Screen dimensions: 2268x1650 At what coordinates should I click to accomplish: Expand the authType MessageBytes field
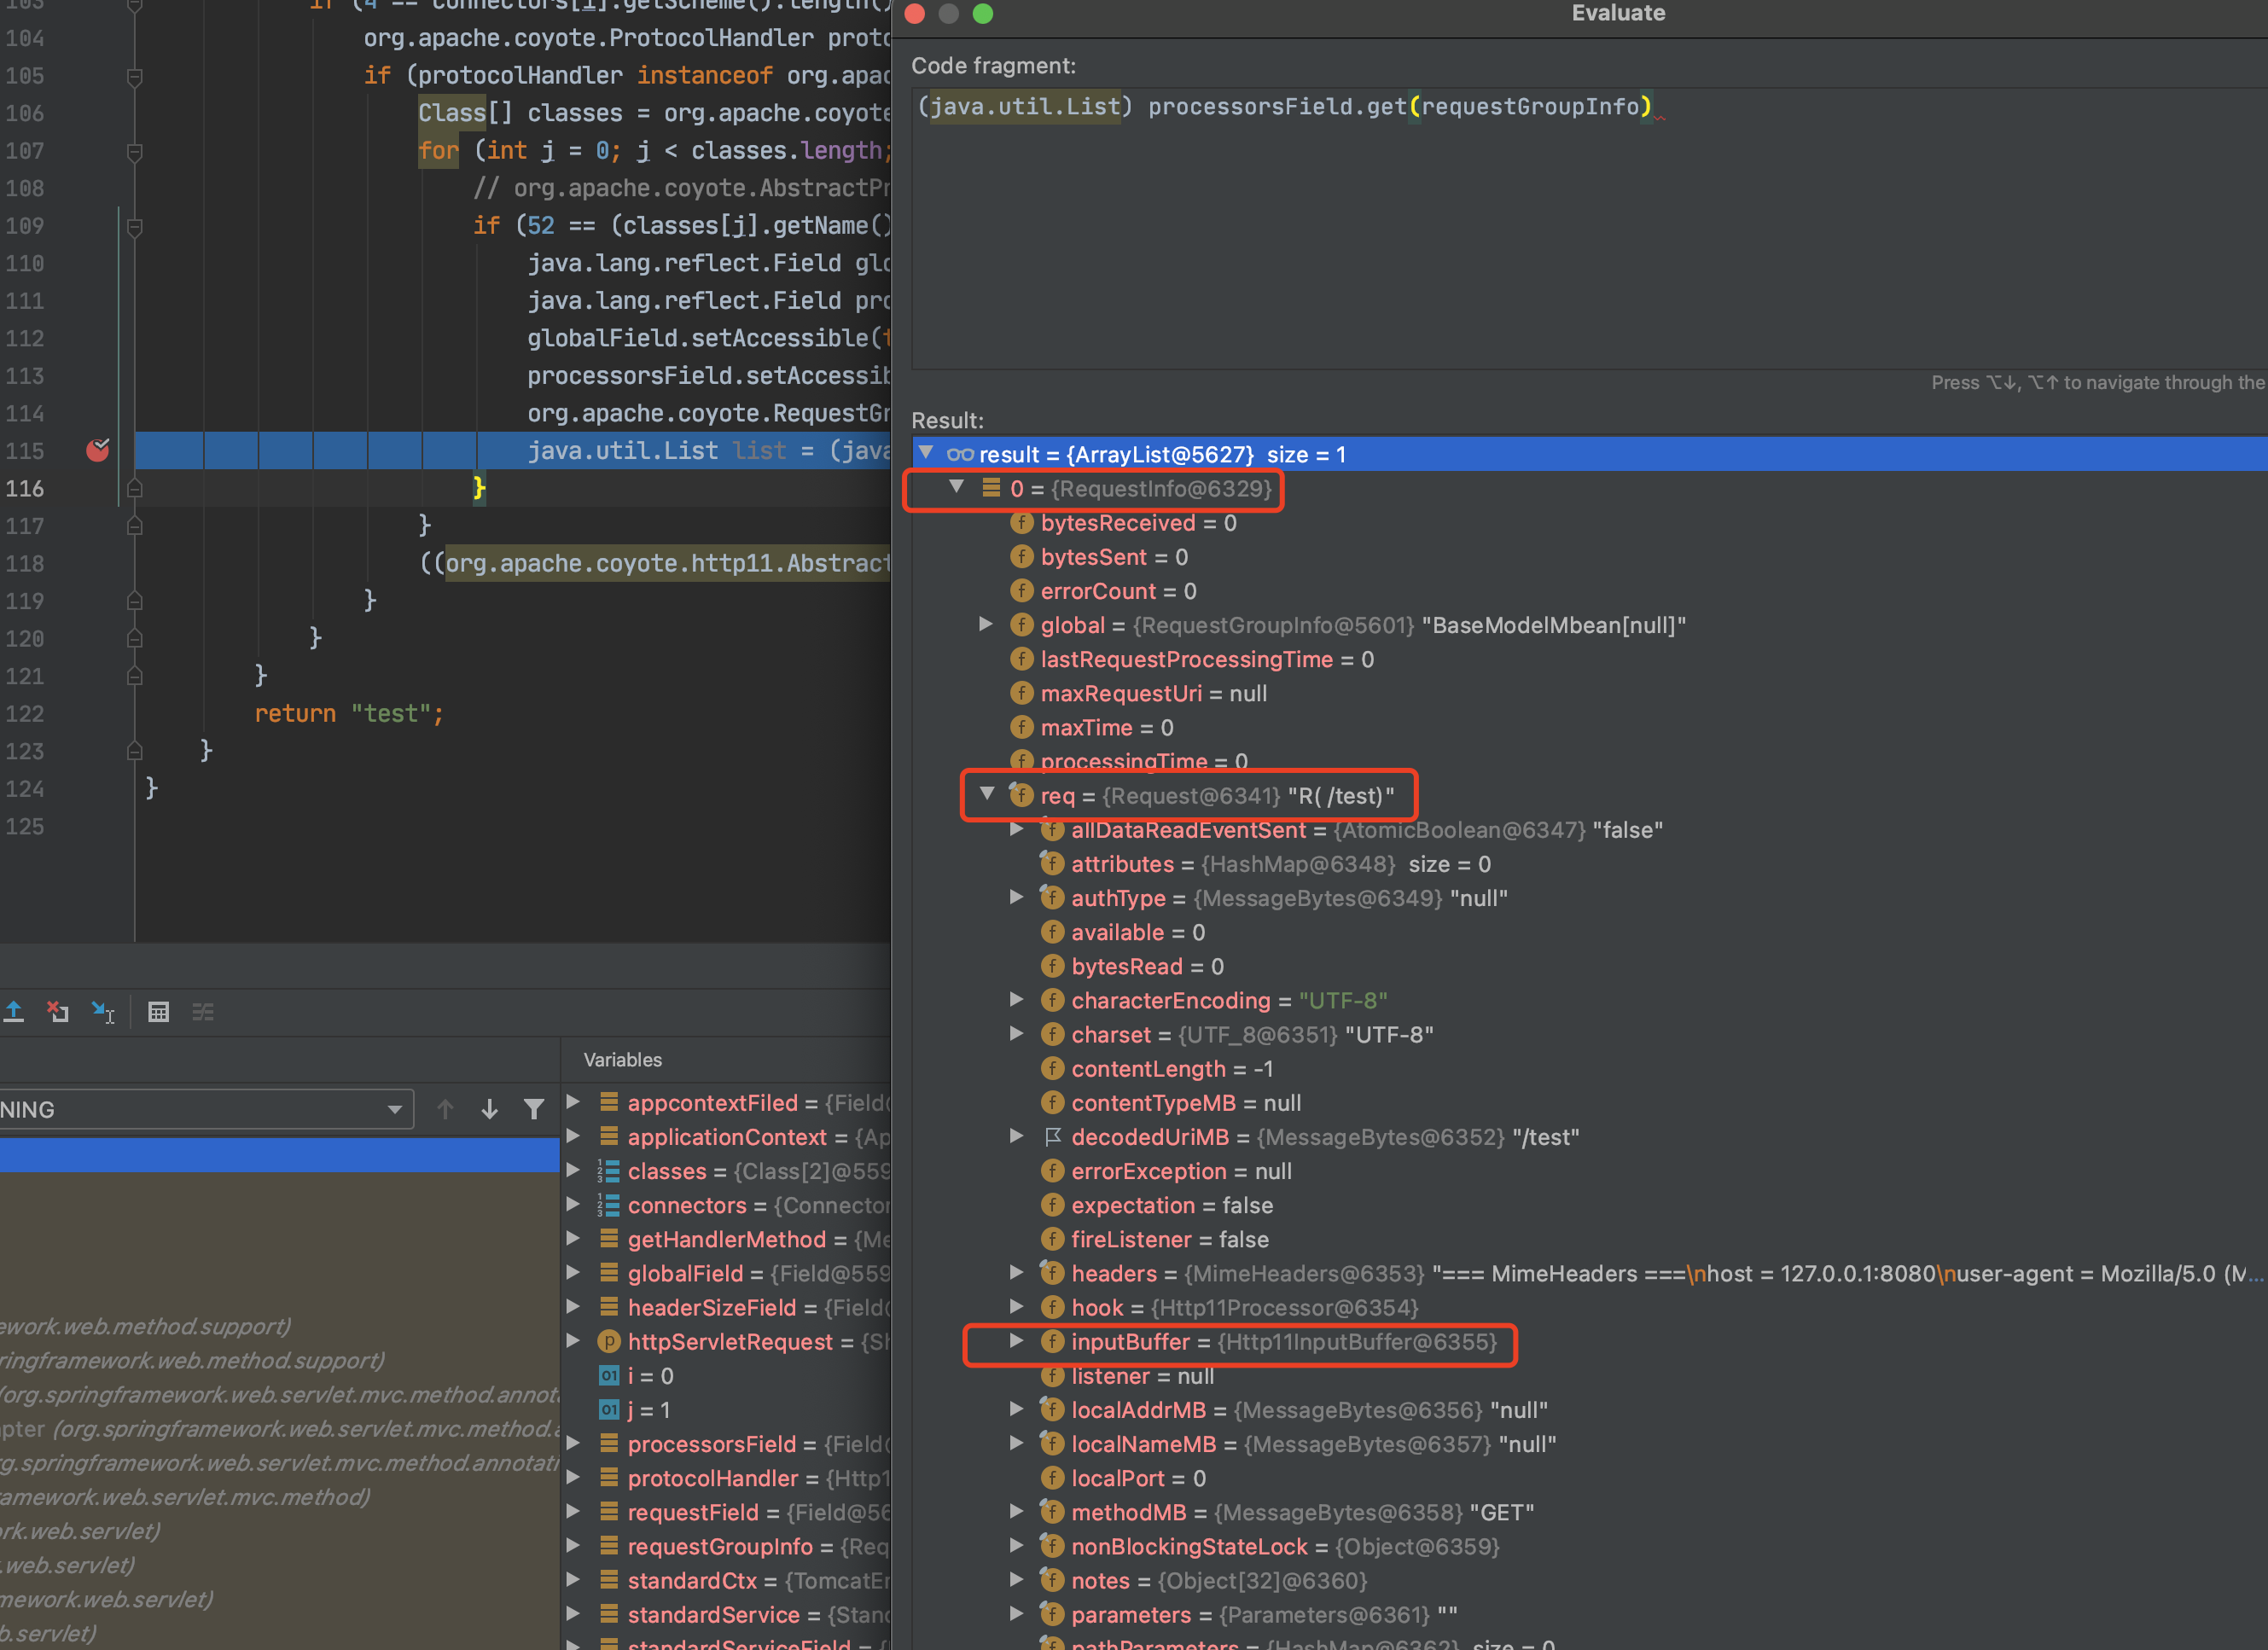(x=1017, y=897)
